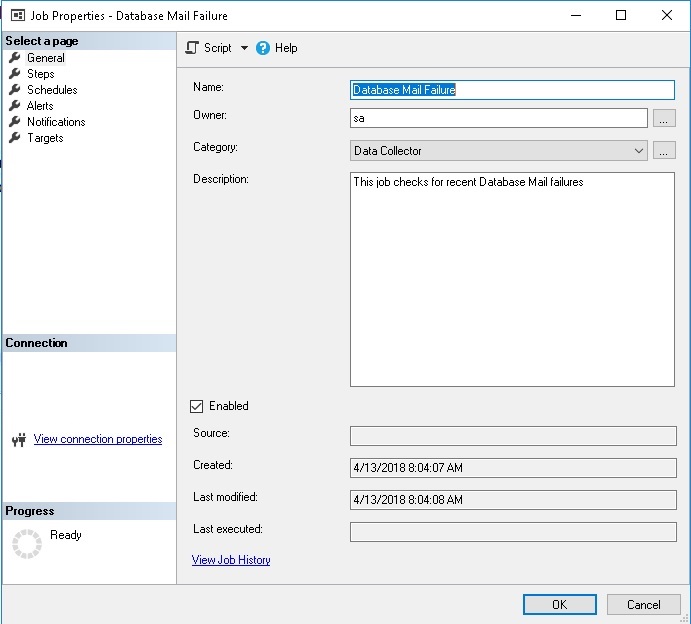Open category browse ellipsis button
Image resolution: width=691 pixels, height=624 pixels.
coord(664,151)
